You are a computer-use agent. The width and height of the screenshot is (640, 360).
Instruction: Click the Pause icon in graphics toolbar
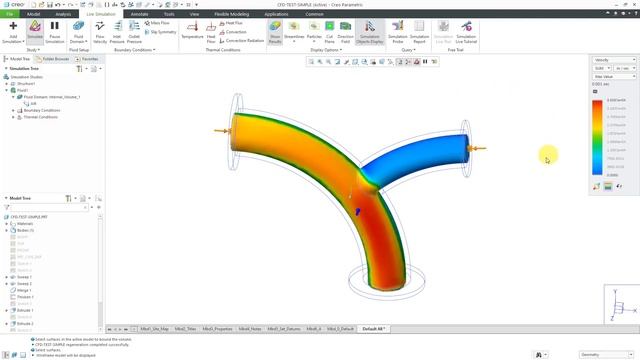pyautogui.click(x=425, y=62)
